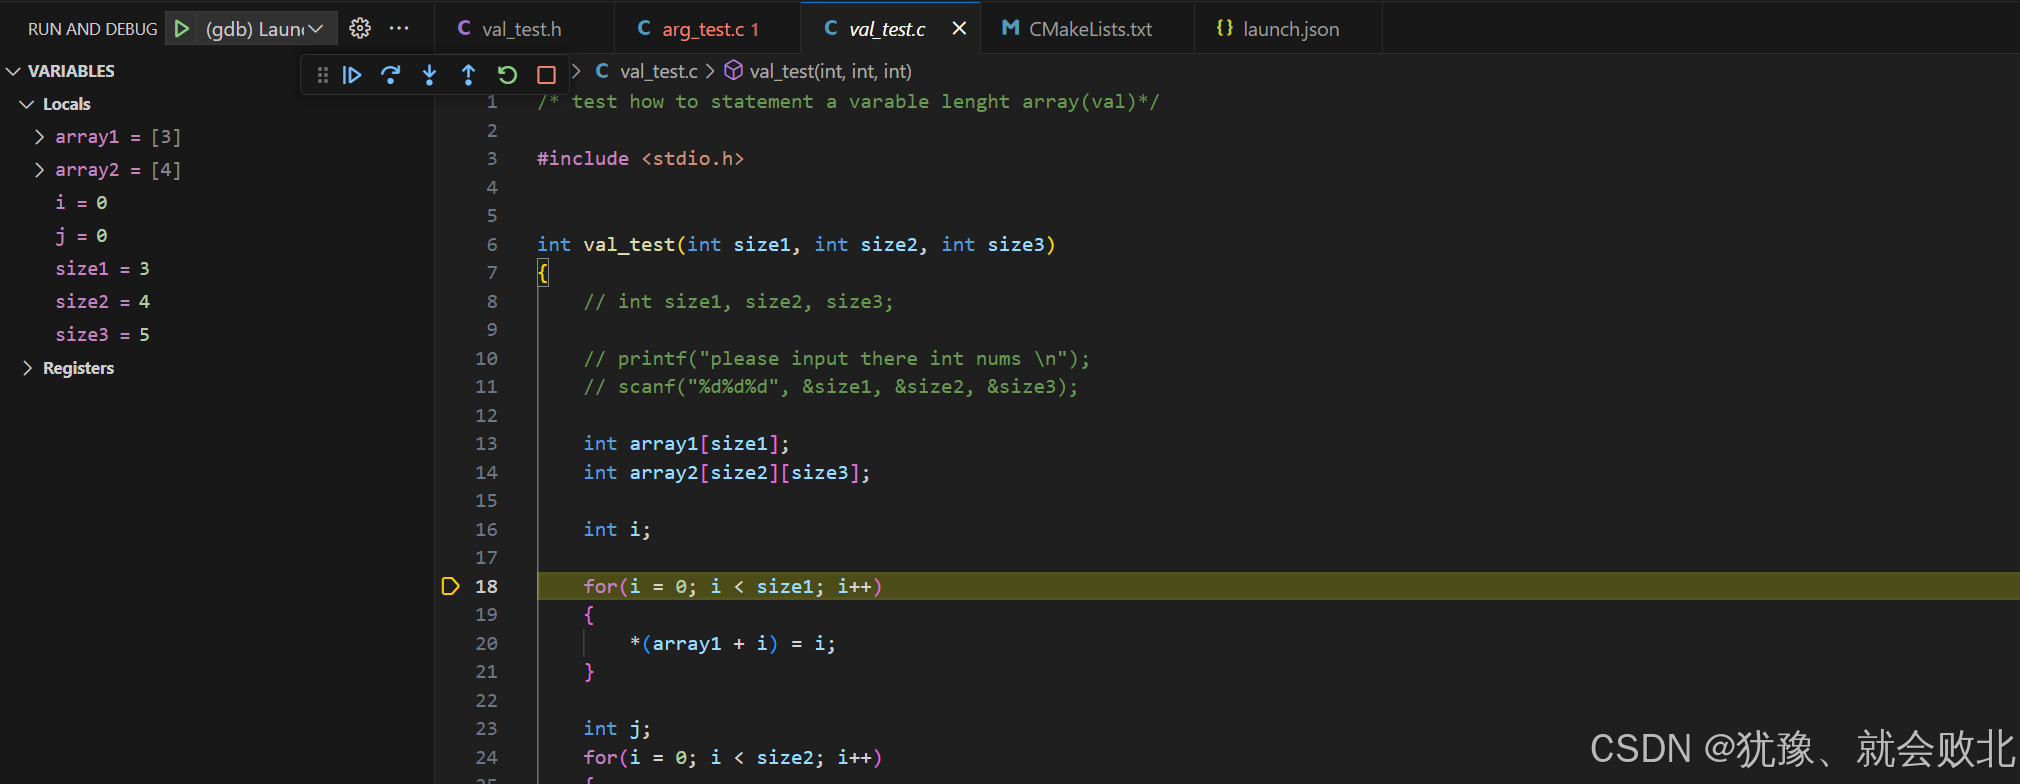Expand the array1 variable
This screenshot has height=784, width=2020.
pos(40,137)
